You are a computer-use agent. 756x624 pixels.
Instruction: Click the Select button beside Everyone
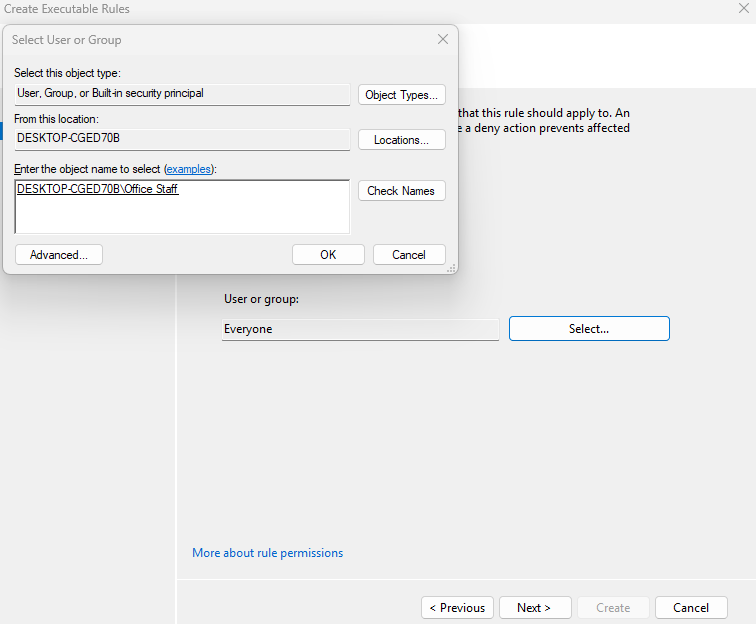[588, 329]
